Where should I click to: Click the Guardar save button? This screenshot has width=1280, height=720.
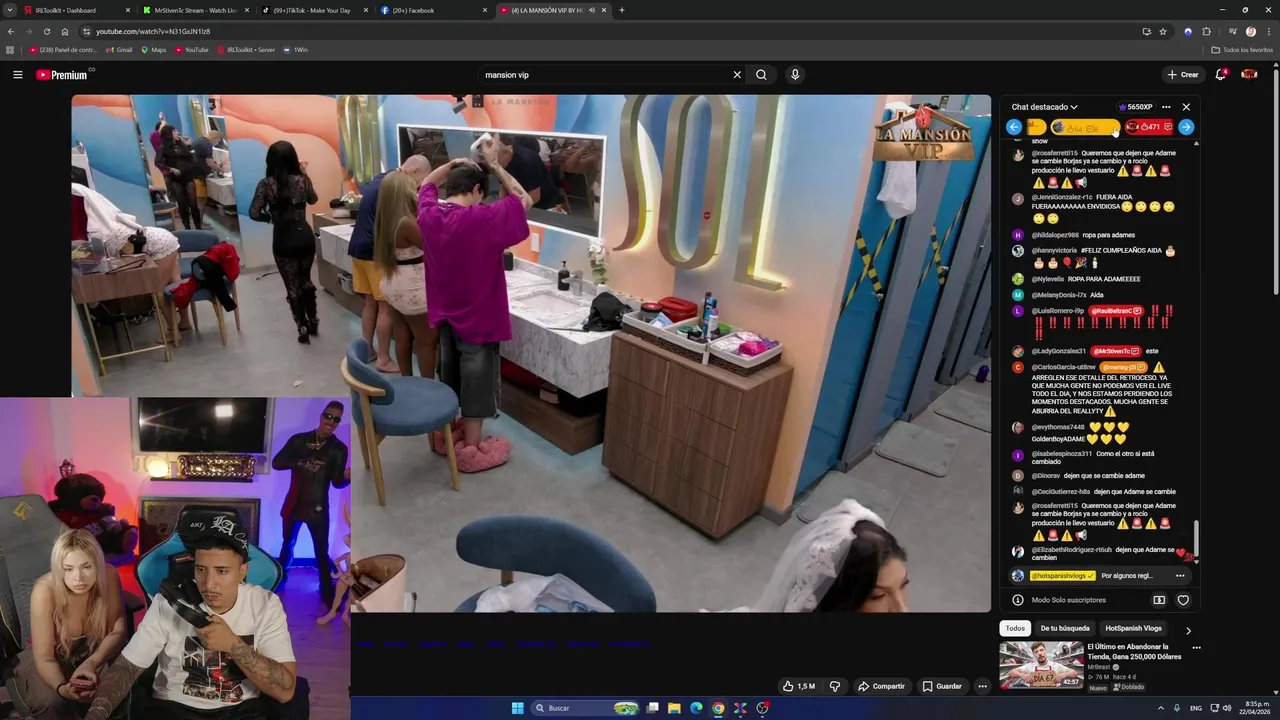pyautogui.click(x=942, y=686)
